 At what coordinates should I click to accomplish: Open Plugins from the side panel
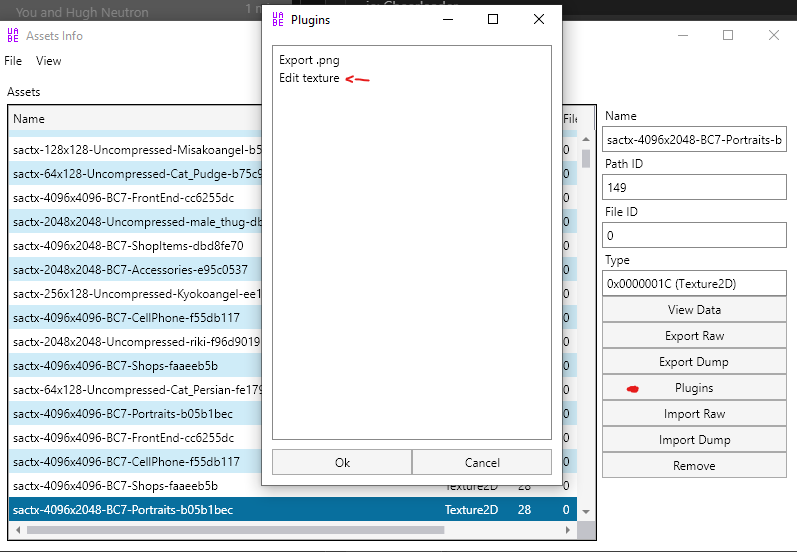[x=694, y=388]
